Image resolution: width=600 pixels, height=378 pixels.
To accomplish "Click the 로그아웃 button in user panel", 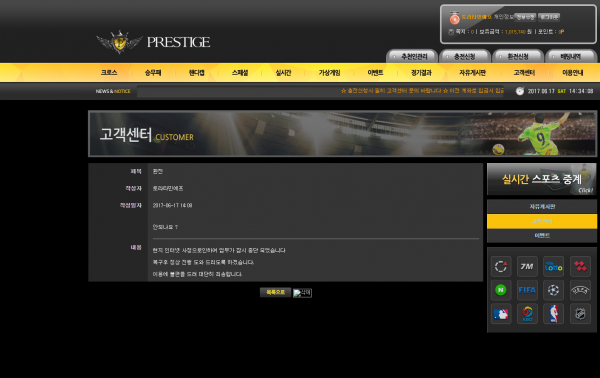I will pos(549,17).
